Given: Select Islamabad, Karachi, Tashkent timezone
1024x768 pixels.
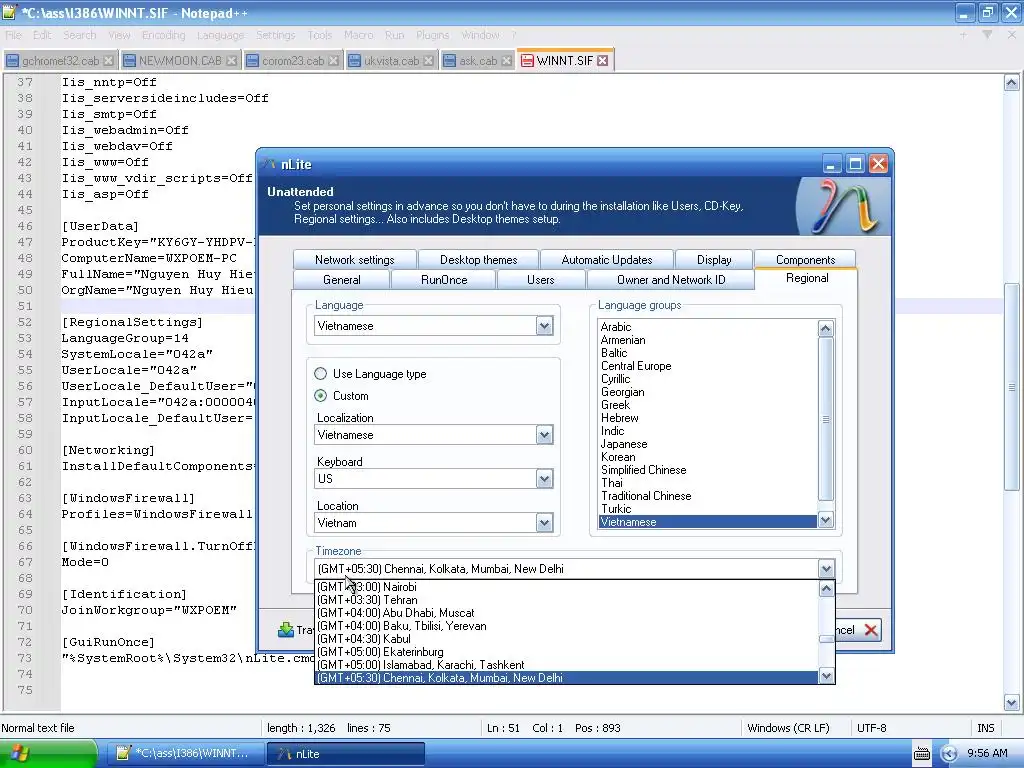Looking at the screenshot, I should 566,665.
